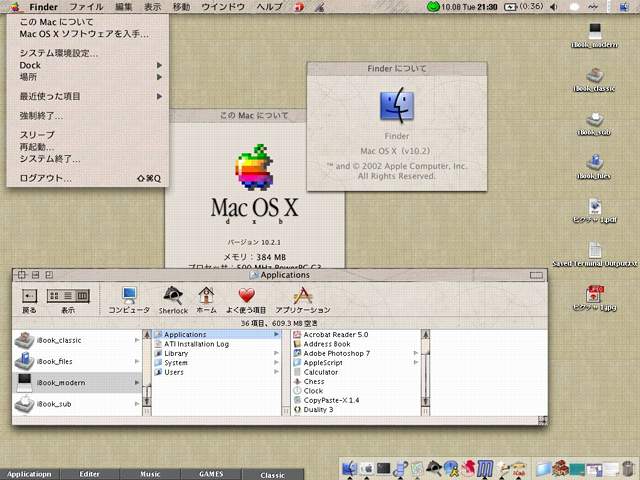Switch to the Music tab at bottom
This screenshot has height=480, width=640.
coord(150,474)
